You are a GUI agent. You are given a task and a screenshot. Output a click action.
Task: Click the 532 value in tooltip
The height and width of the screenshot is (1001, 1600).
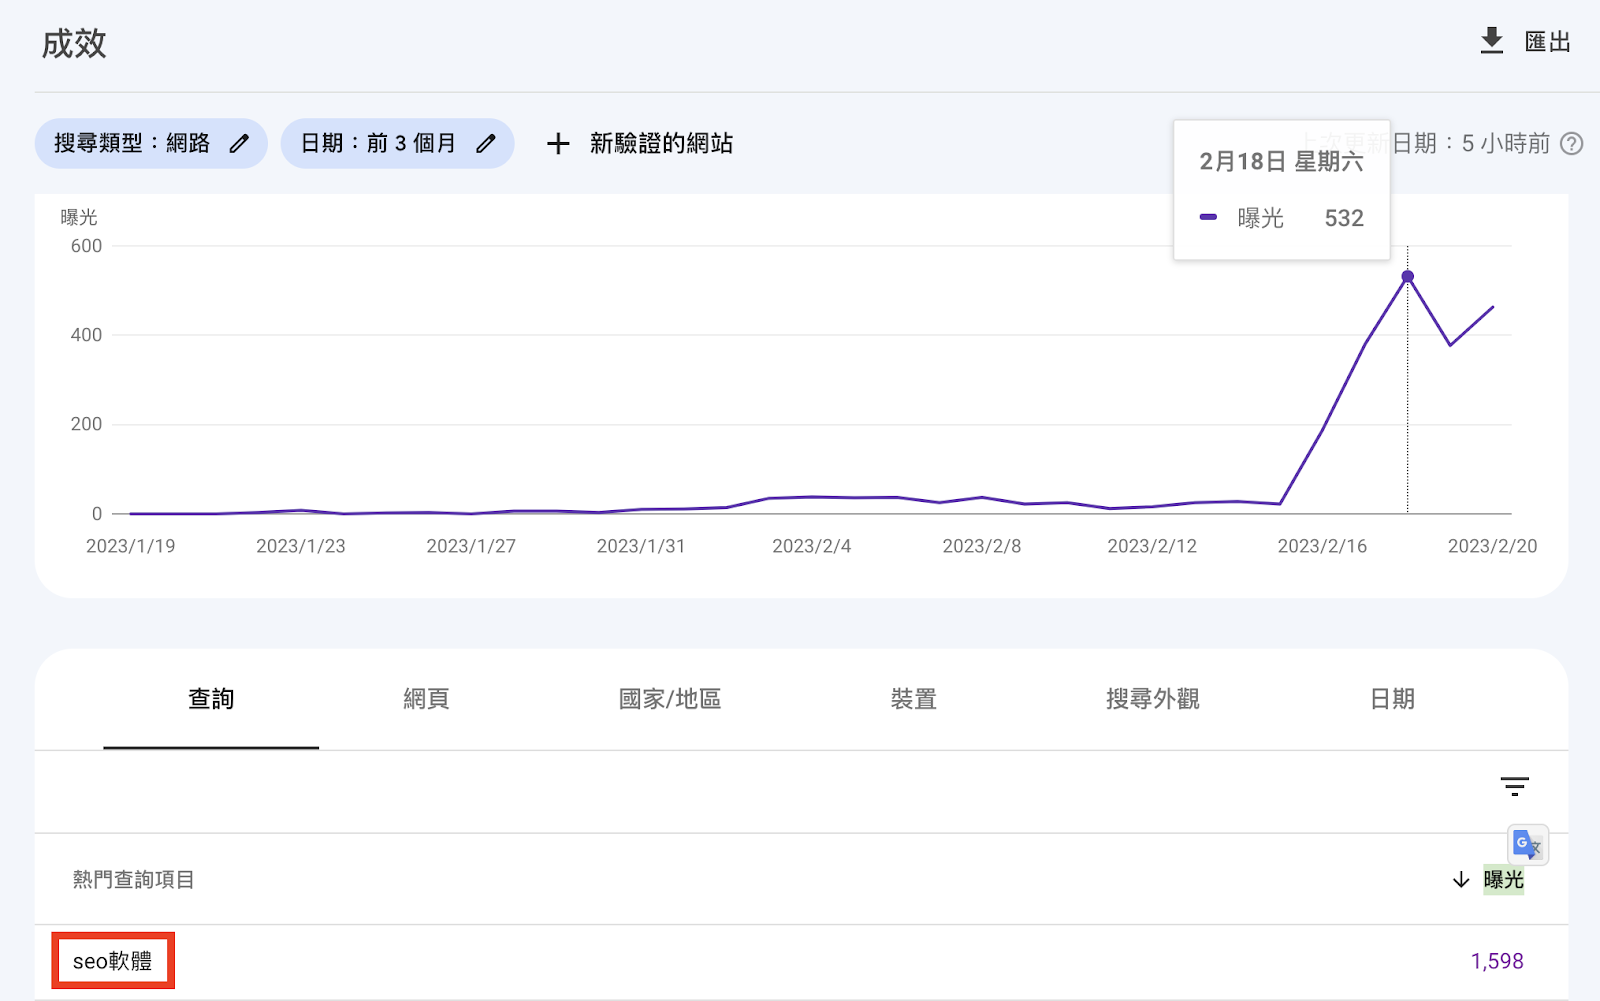pos(1344,218)
